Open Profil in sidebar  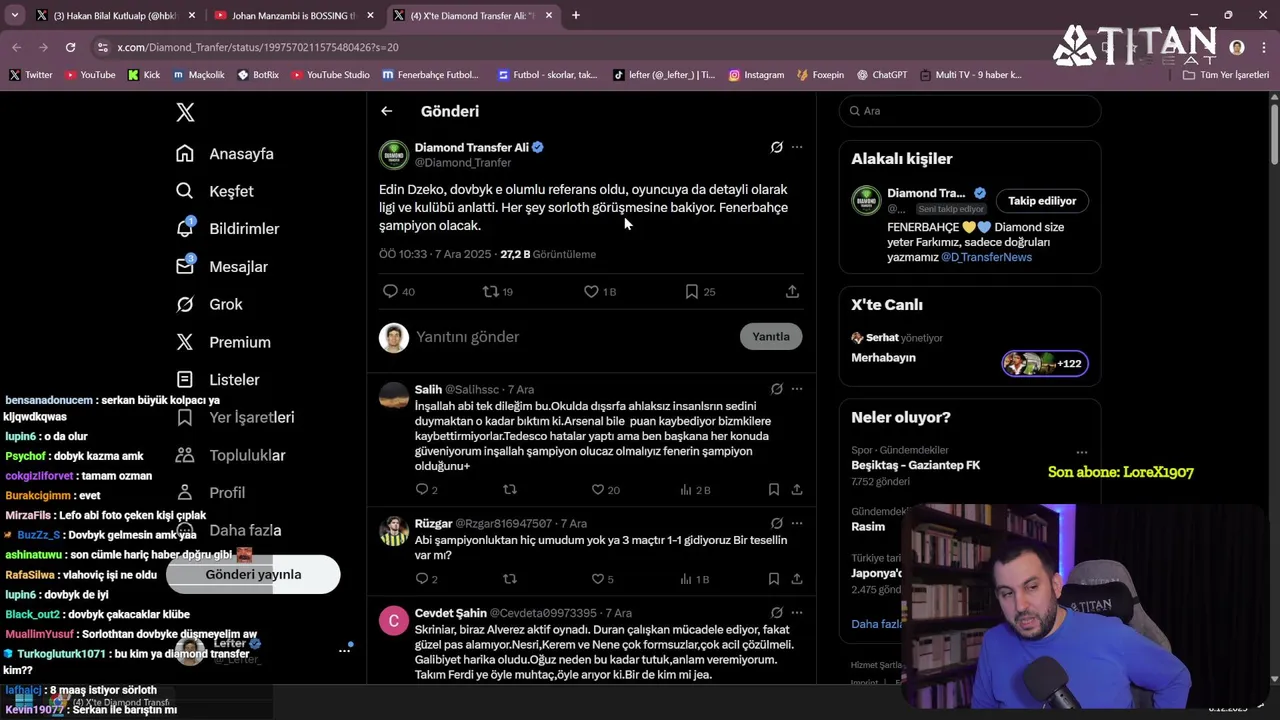210,493
